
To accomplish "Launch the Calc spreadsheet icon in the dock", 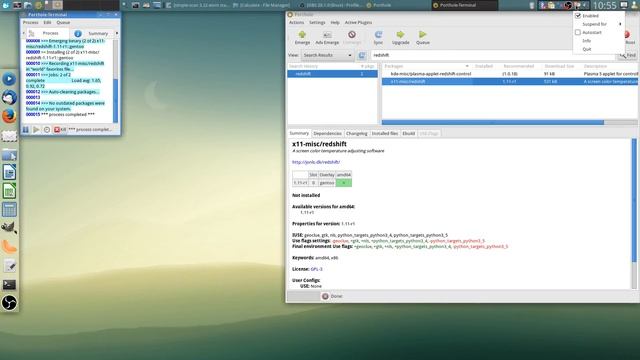I will point(9,191).
